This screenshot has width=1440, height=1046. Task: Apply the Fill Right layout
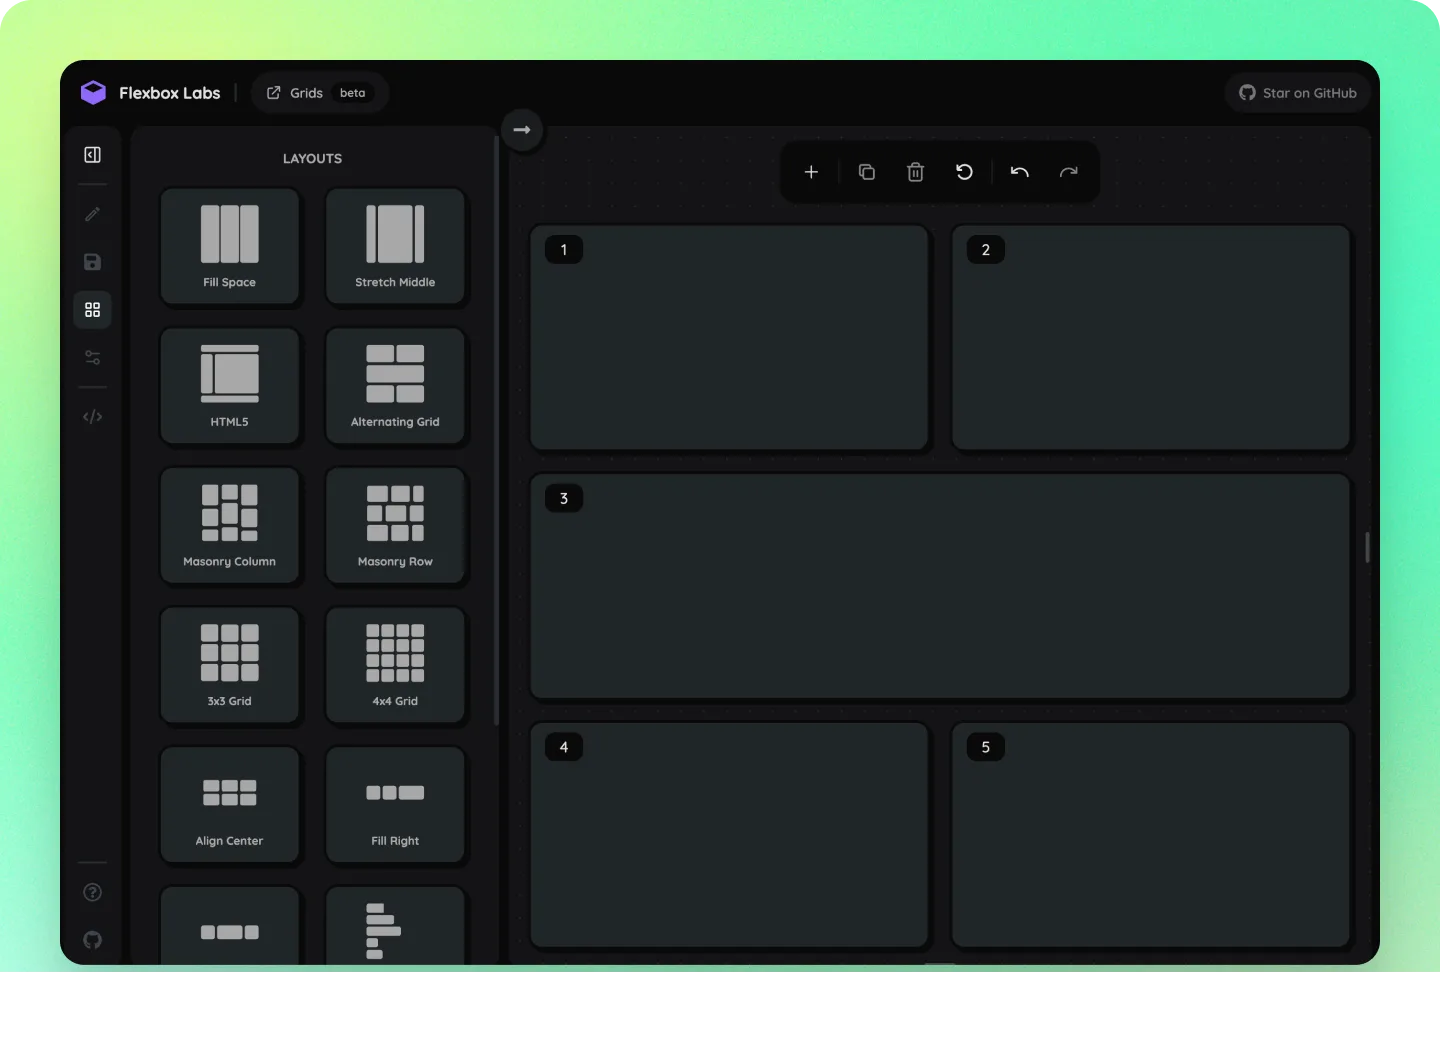tap(395, 805)
